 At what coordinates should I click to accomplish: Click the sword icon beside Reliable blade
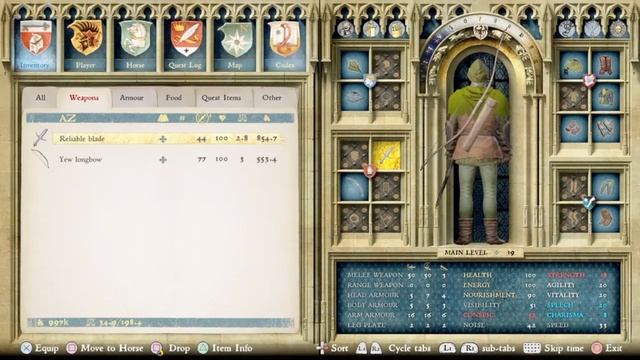click(41, 138)
